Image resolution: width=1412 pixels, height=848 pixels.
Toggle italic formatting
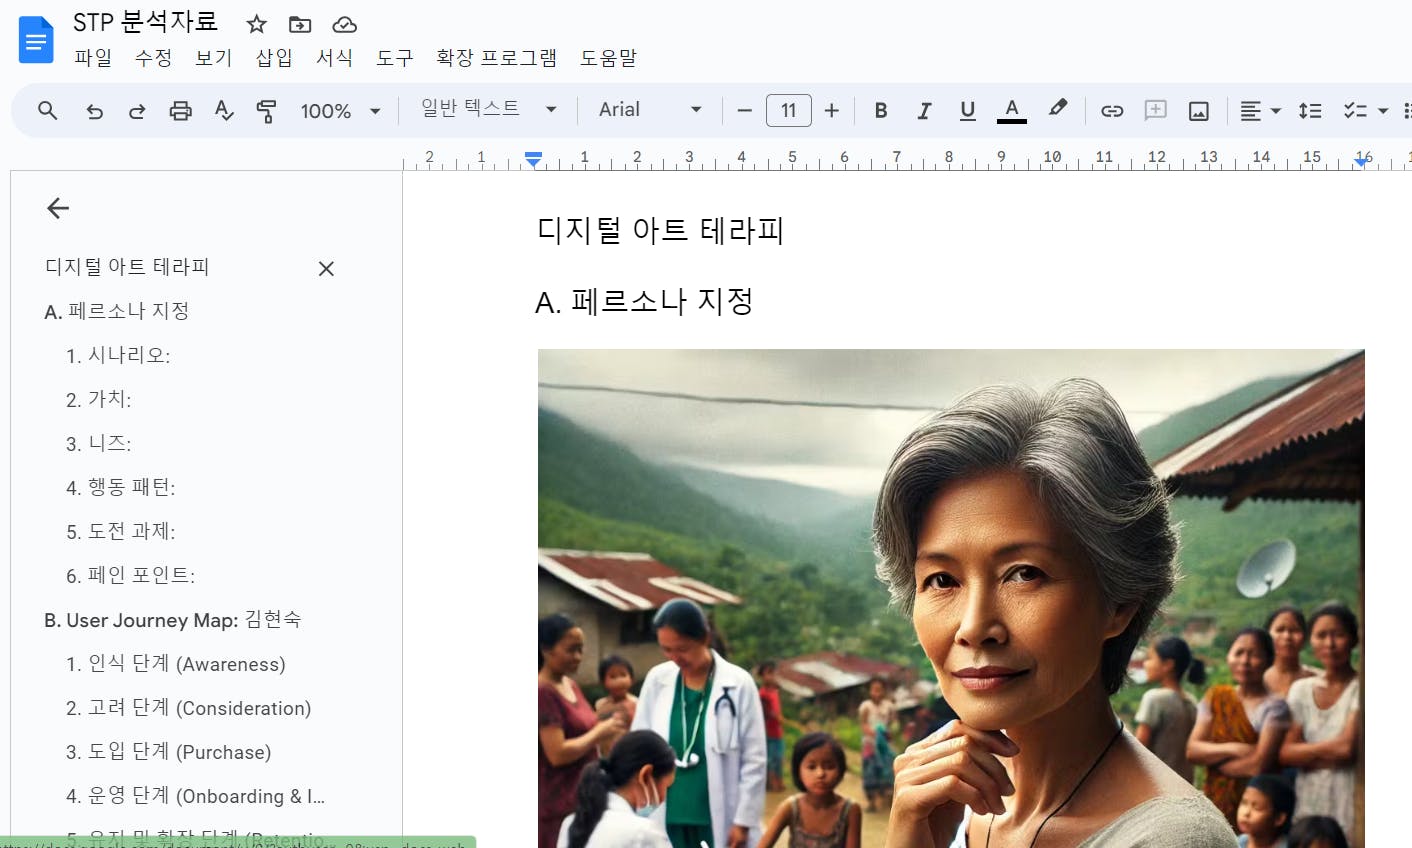pos(924,110)
